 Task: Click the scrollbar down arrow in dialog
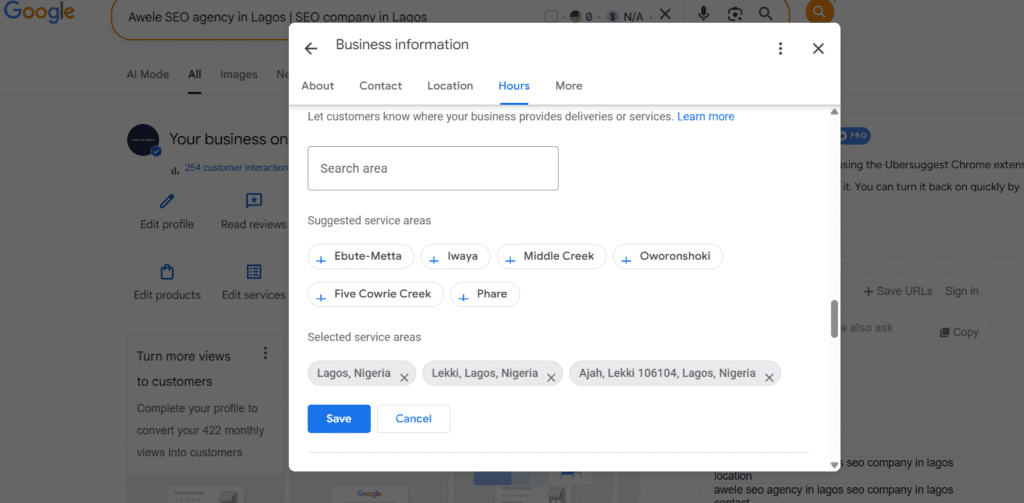click(x=834, y=464)
